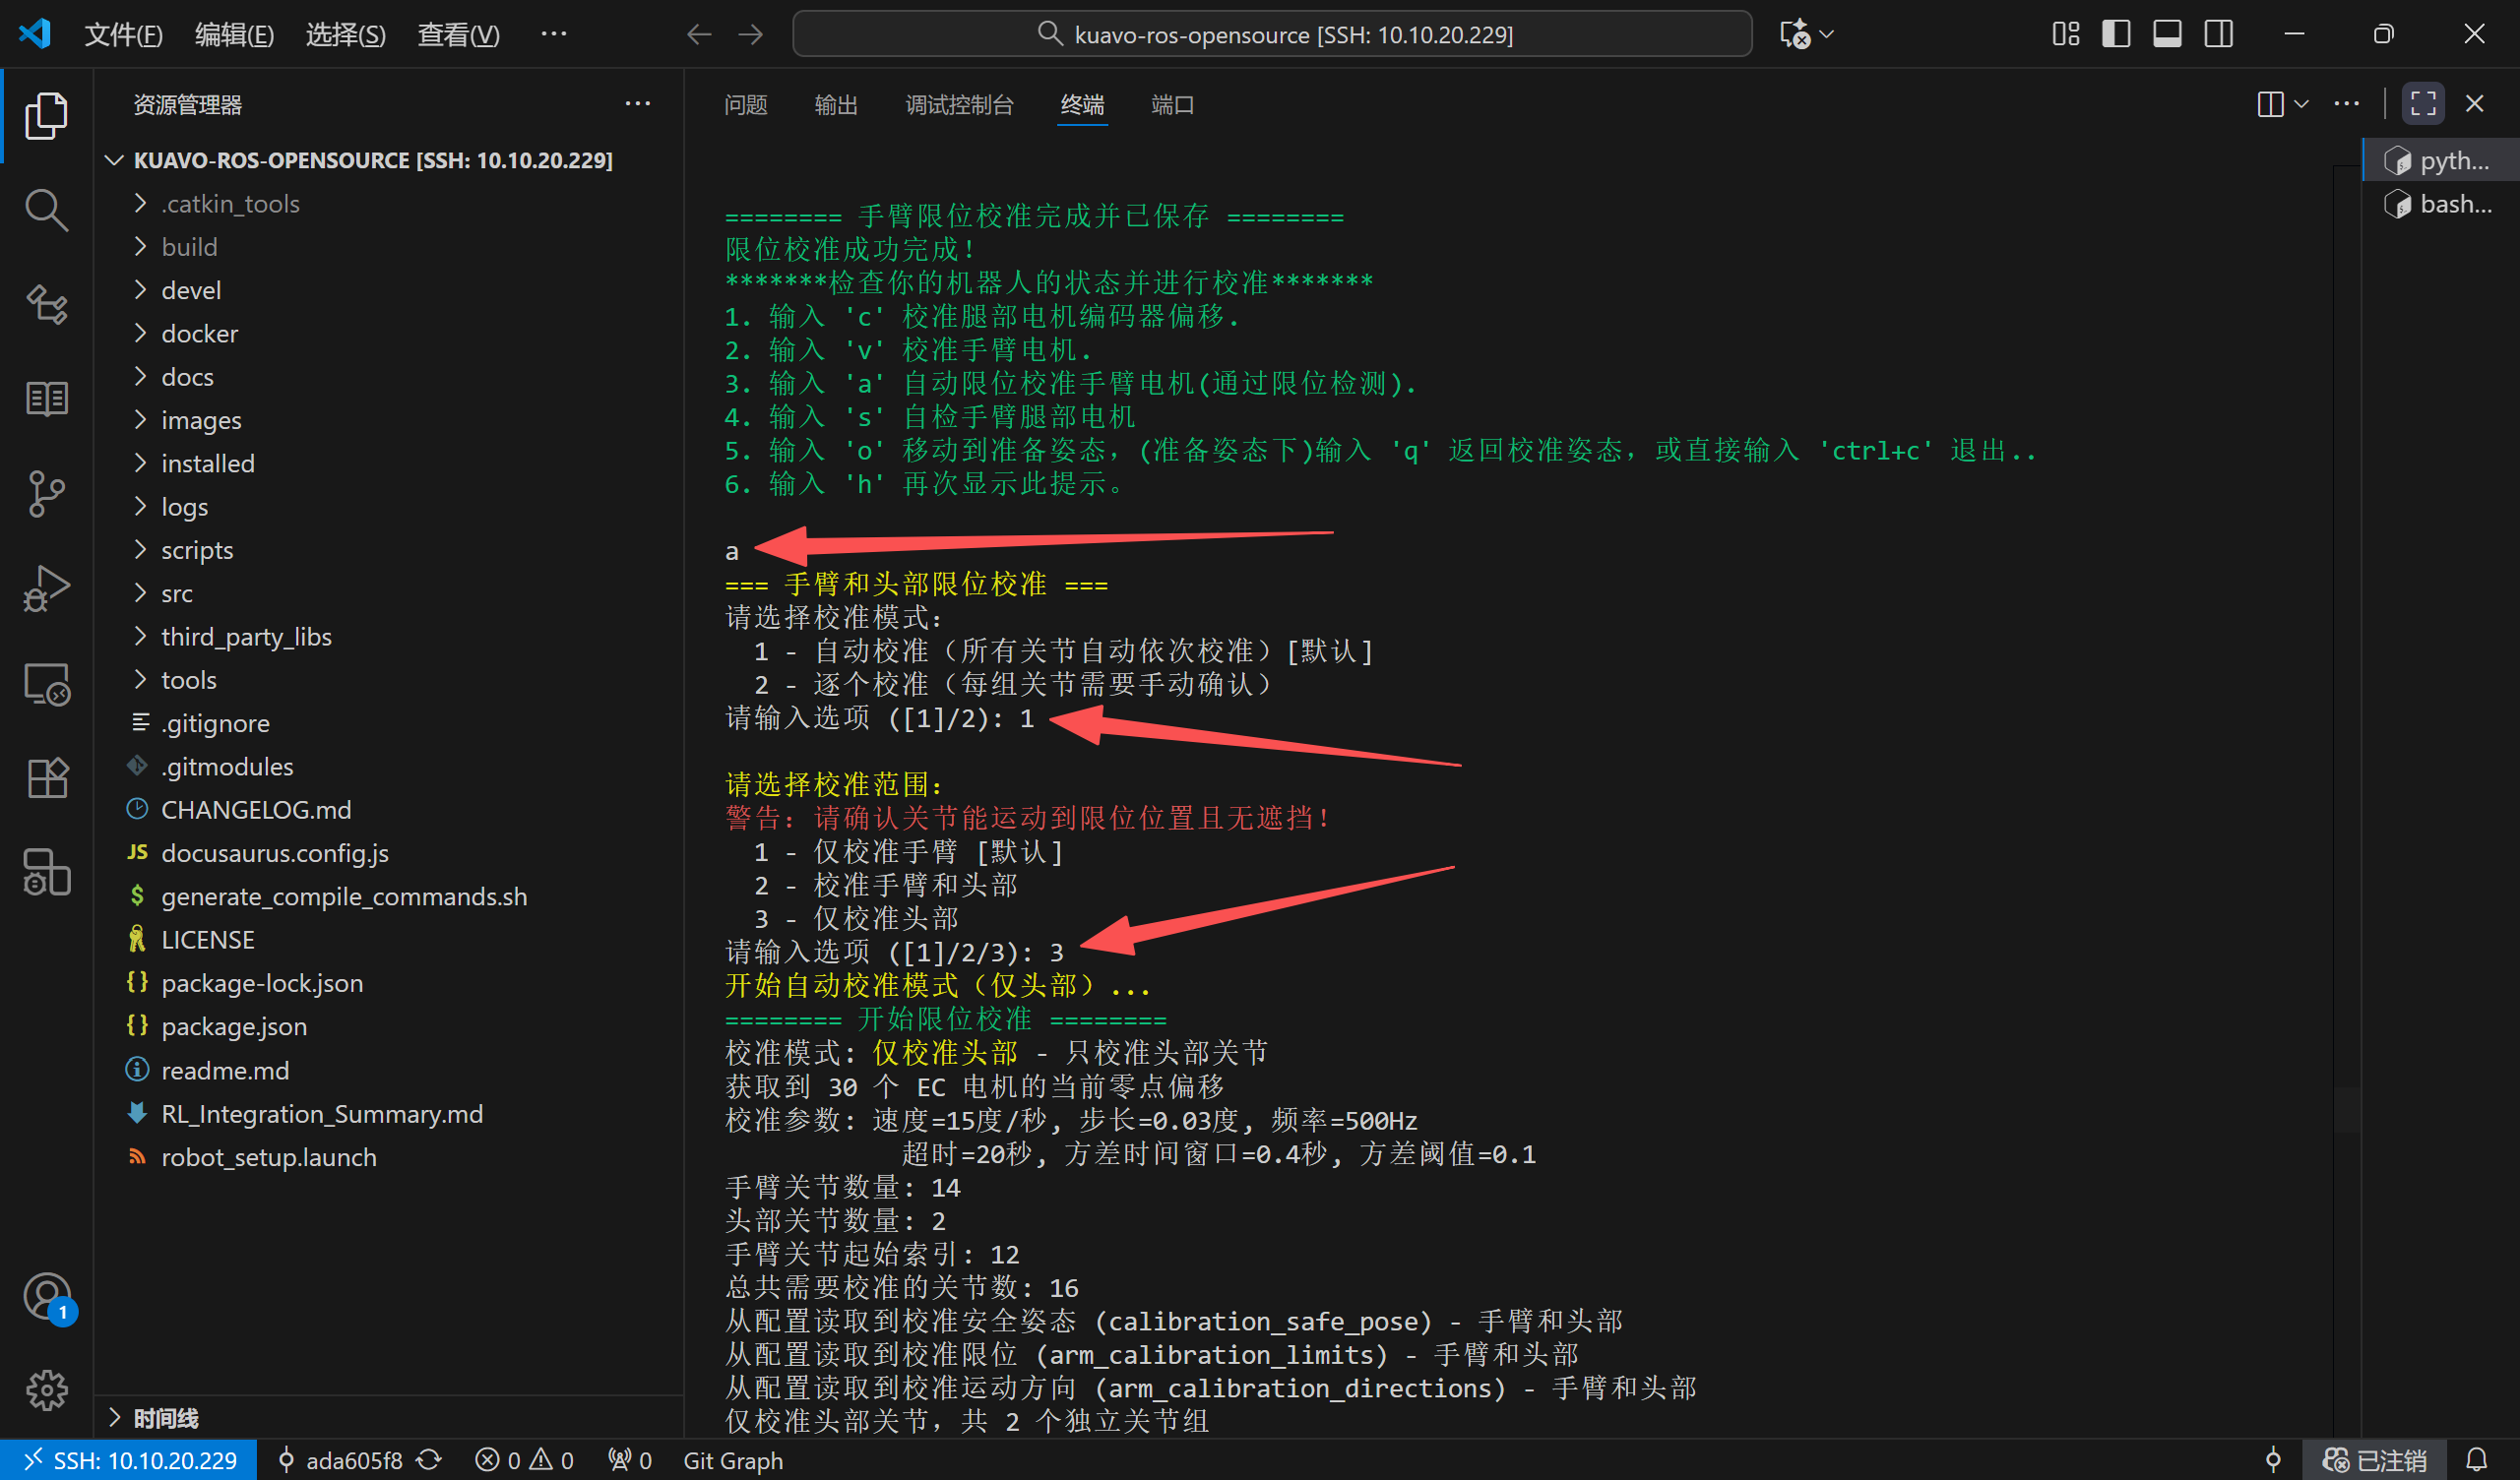
Task: Toggle the bottom panel visibility
Action: (2167, 34)
